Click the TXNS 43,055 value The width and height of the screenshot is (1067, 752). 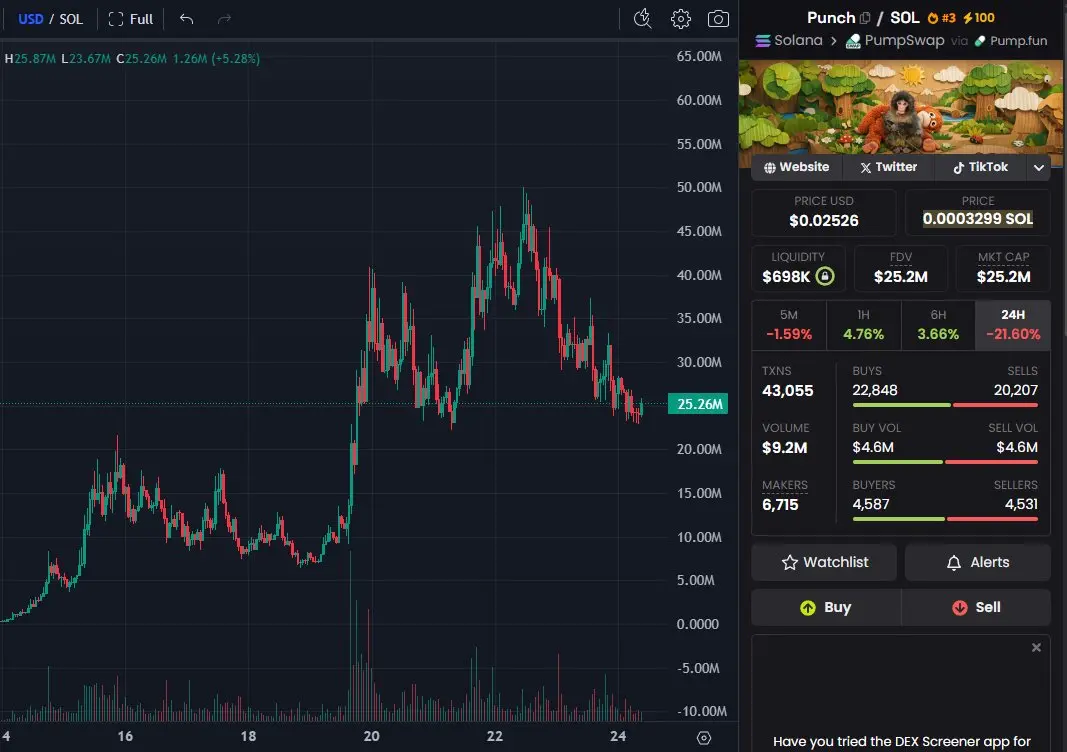coord(787,391)
